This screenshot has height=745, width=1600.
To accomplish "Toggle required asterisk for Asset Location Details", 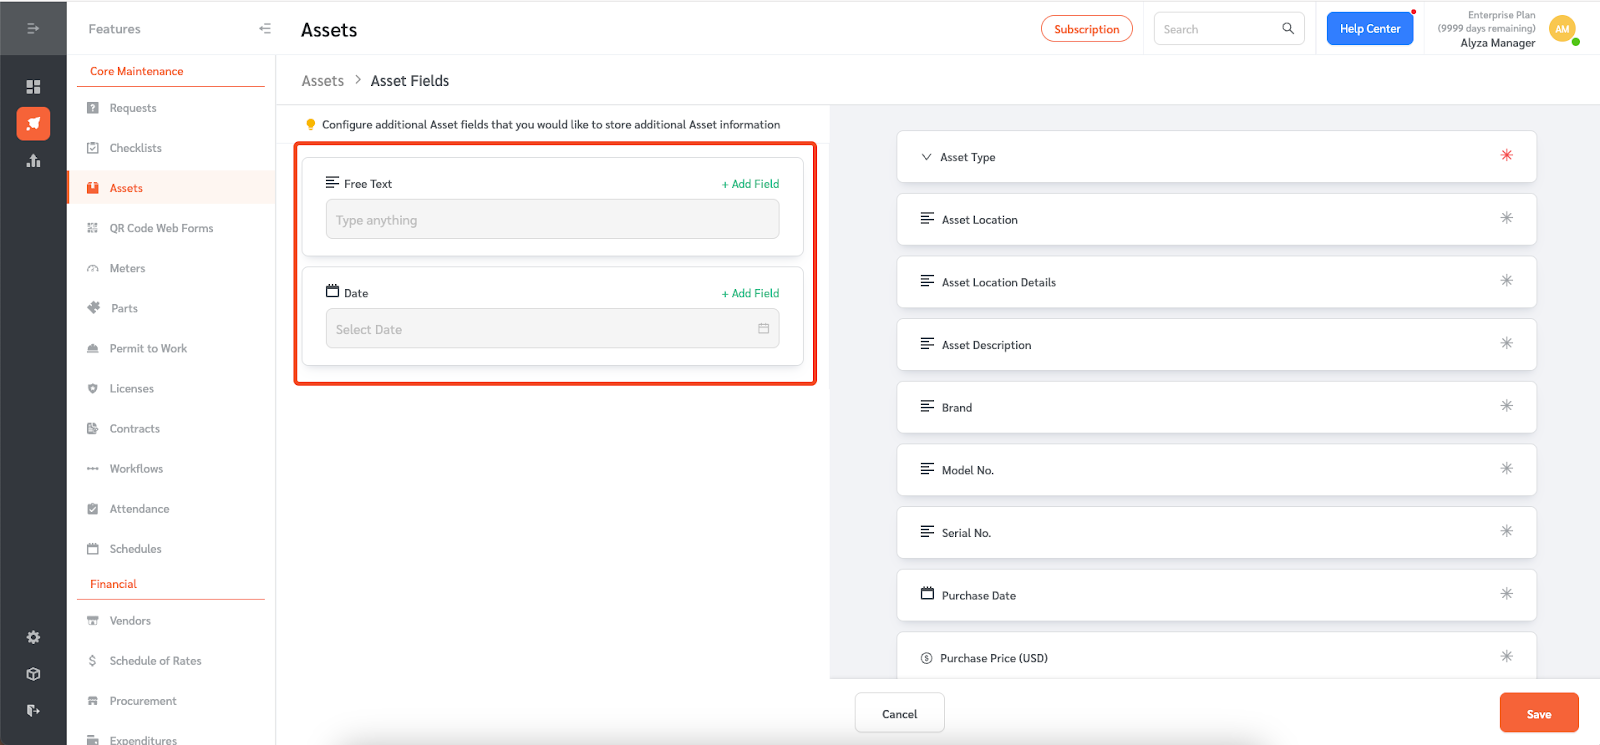I will point(1506,281).
